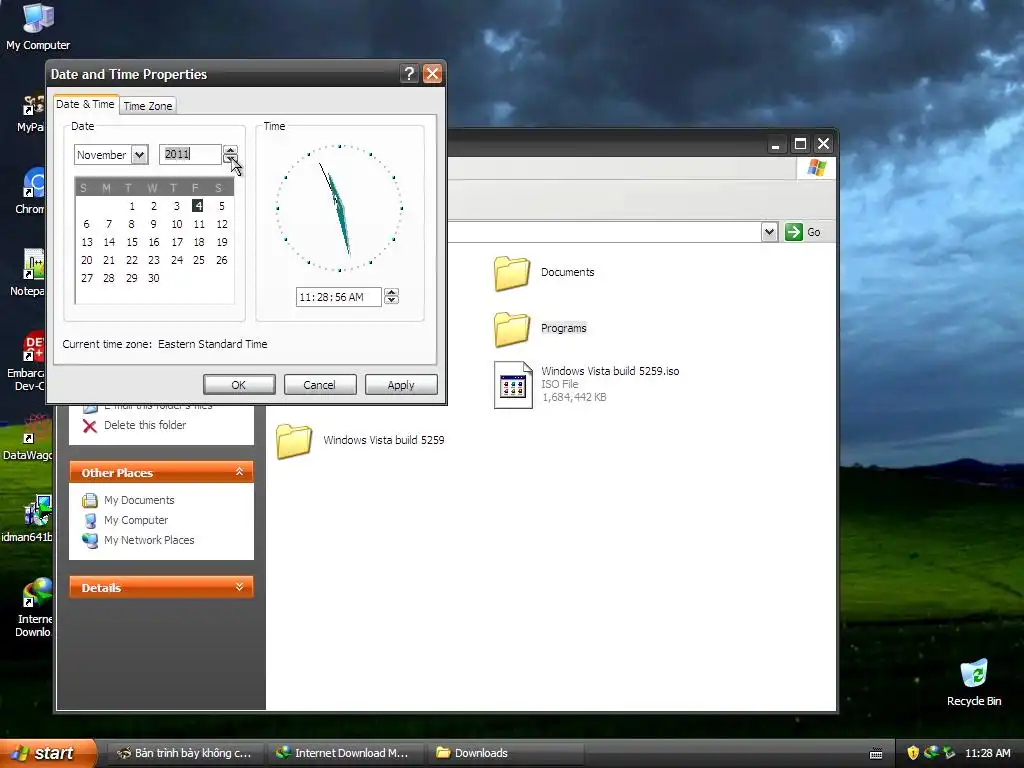Close the Date and Time Properties dialog

(x=432, y=74)
